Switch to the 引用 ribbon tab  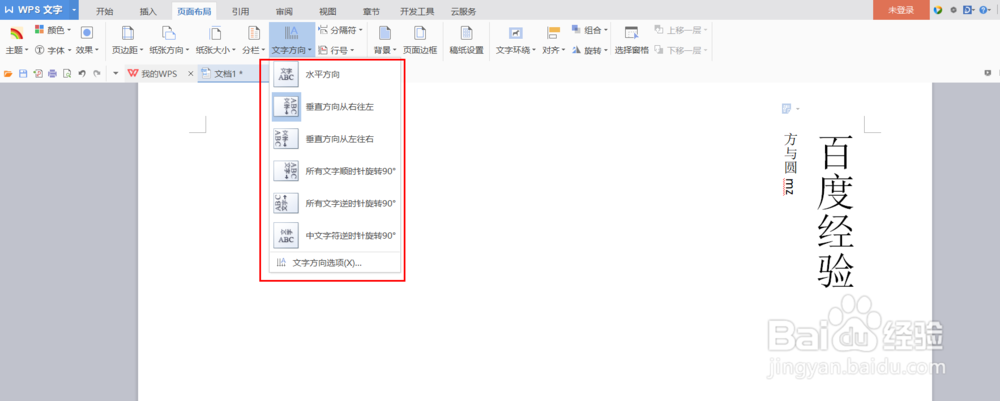pyautogui.click(x=240, y=11)
